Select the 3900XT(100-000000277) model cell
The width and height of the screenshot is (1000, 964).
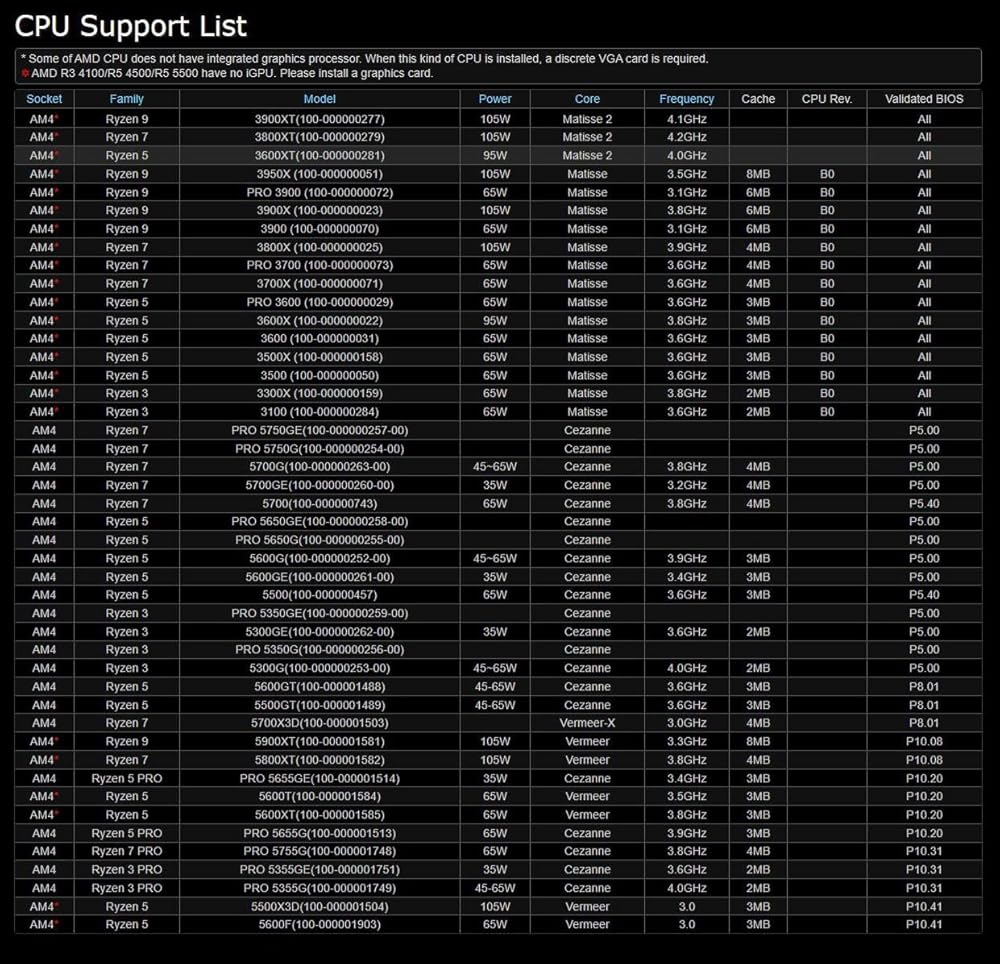pos(319,119)
